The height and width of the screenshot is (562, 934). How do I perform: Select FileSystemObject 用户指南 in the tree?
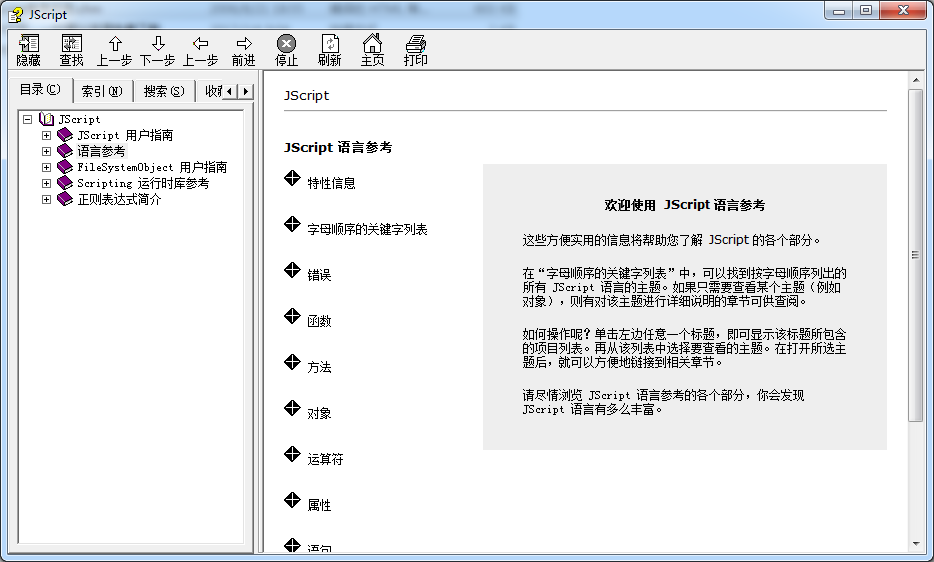pos(152,167)
